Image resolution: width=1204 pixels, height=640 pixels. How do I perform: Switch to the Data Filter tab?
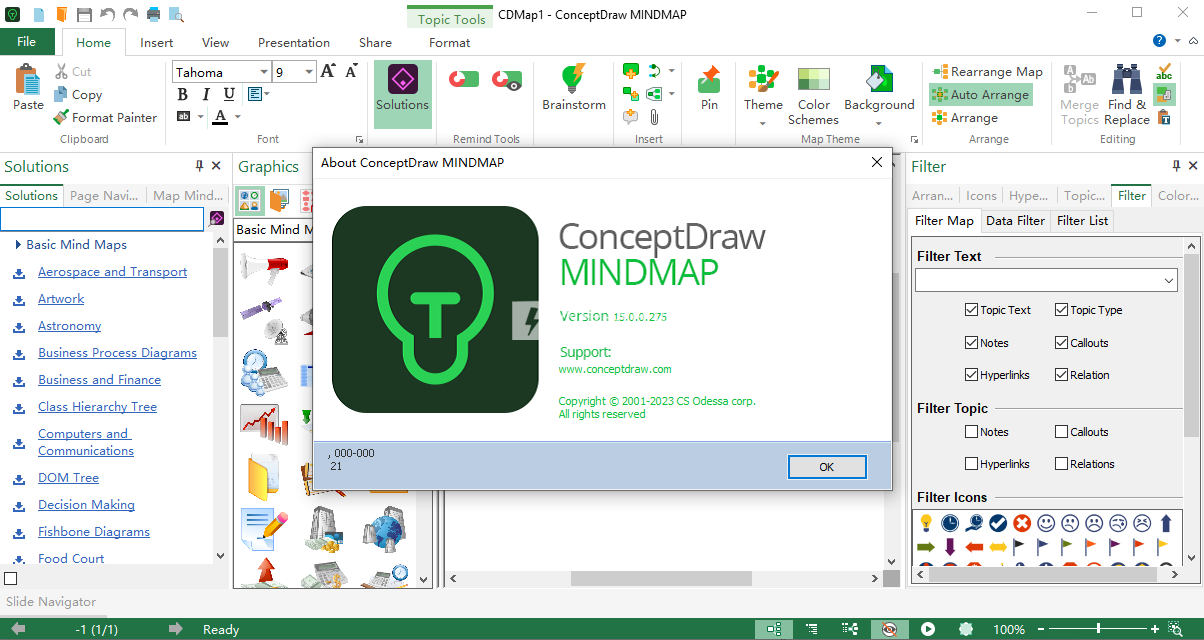(x=1015, y=220)
